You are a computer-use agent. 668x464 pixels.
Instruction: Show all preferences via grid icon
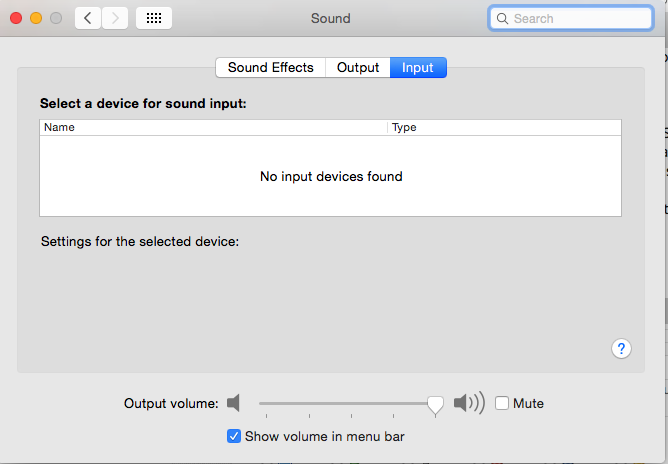point(154,18)
